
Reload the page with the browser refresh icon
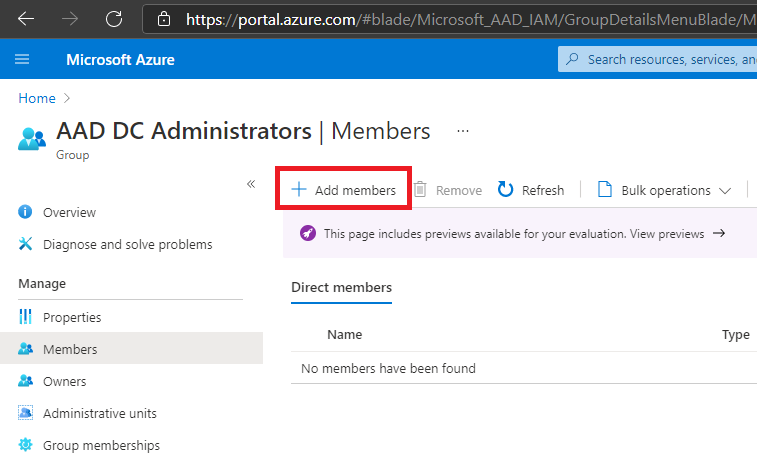click(114, 19)
